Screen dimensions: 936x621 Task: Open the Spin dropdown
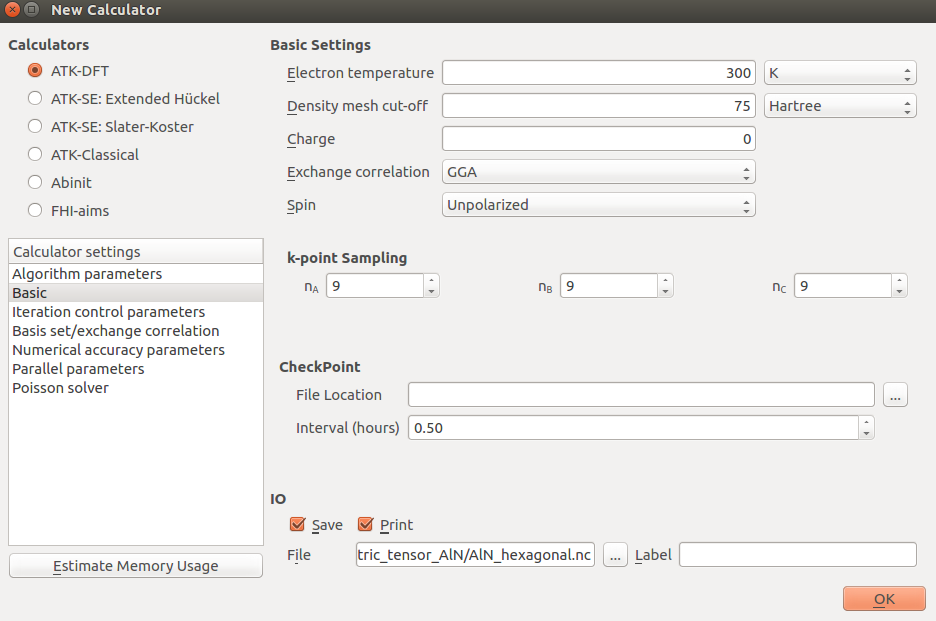[599, 205]
